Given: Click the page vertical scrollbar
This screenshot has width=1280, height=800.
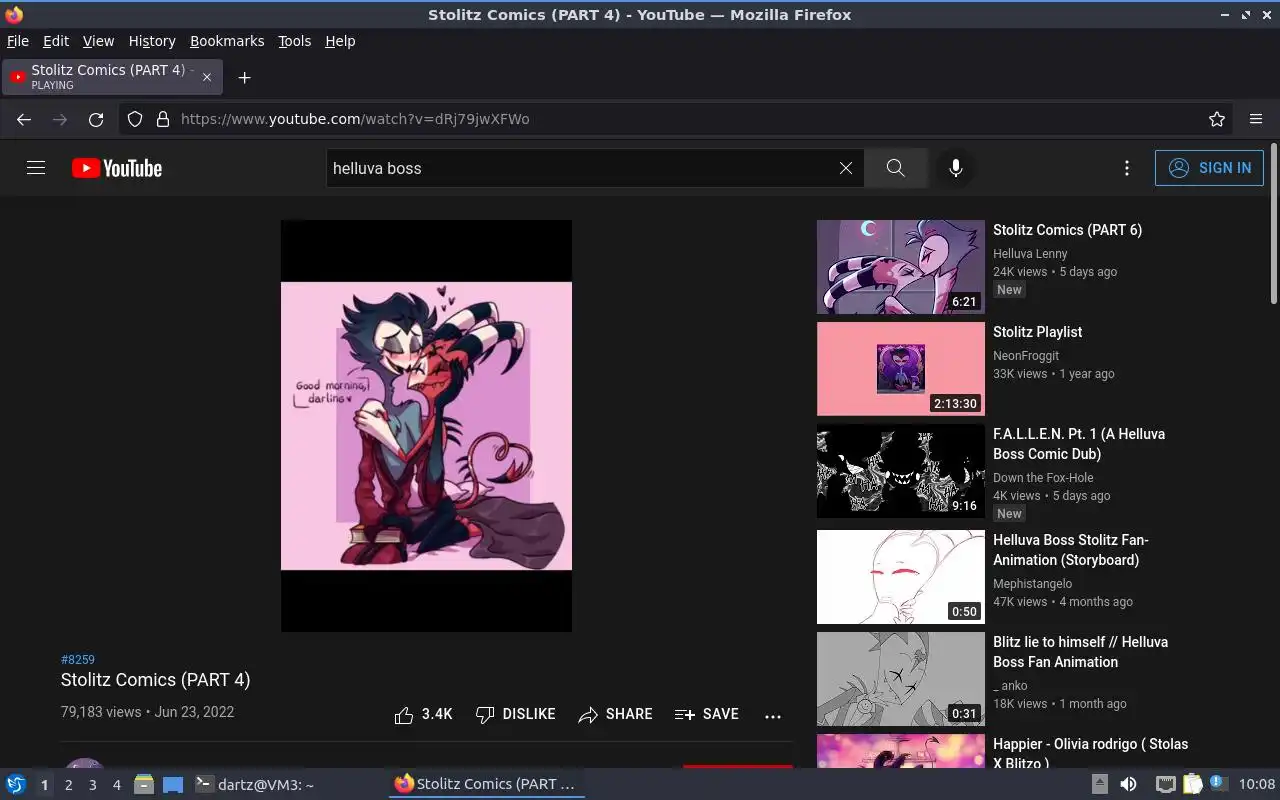Looking at the screenshot, I should coord(1273,224).
